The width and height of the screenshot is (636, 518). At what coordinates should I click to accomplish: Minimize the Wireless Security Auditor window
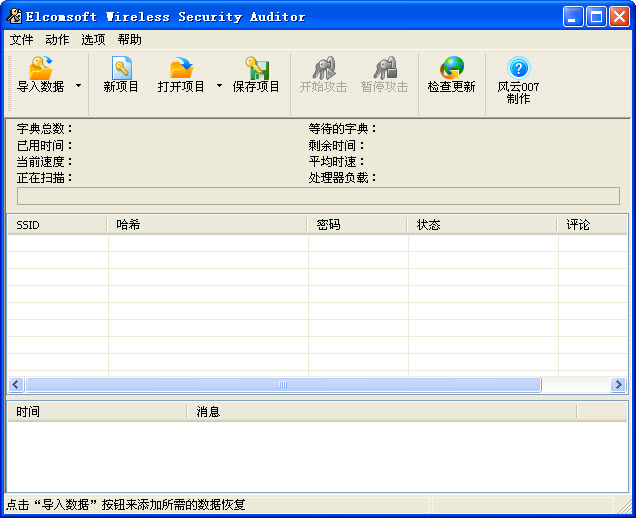[x=573, y=17]
